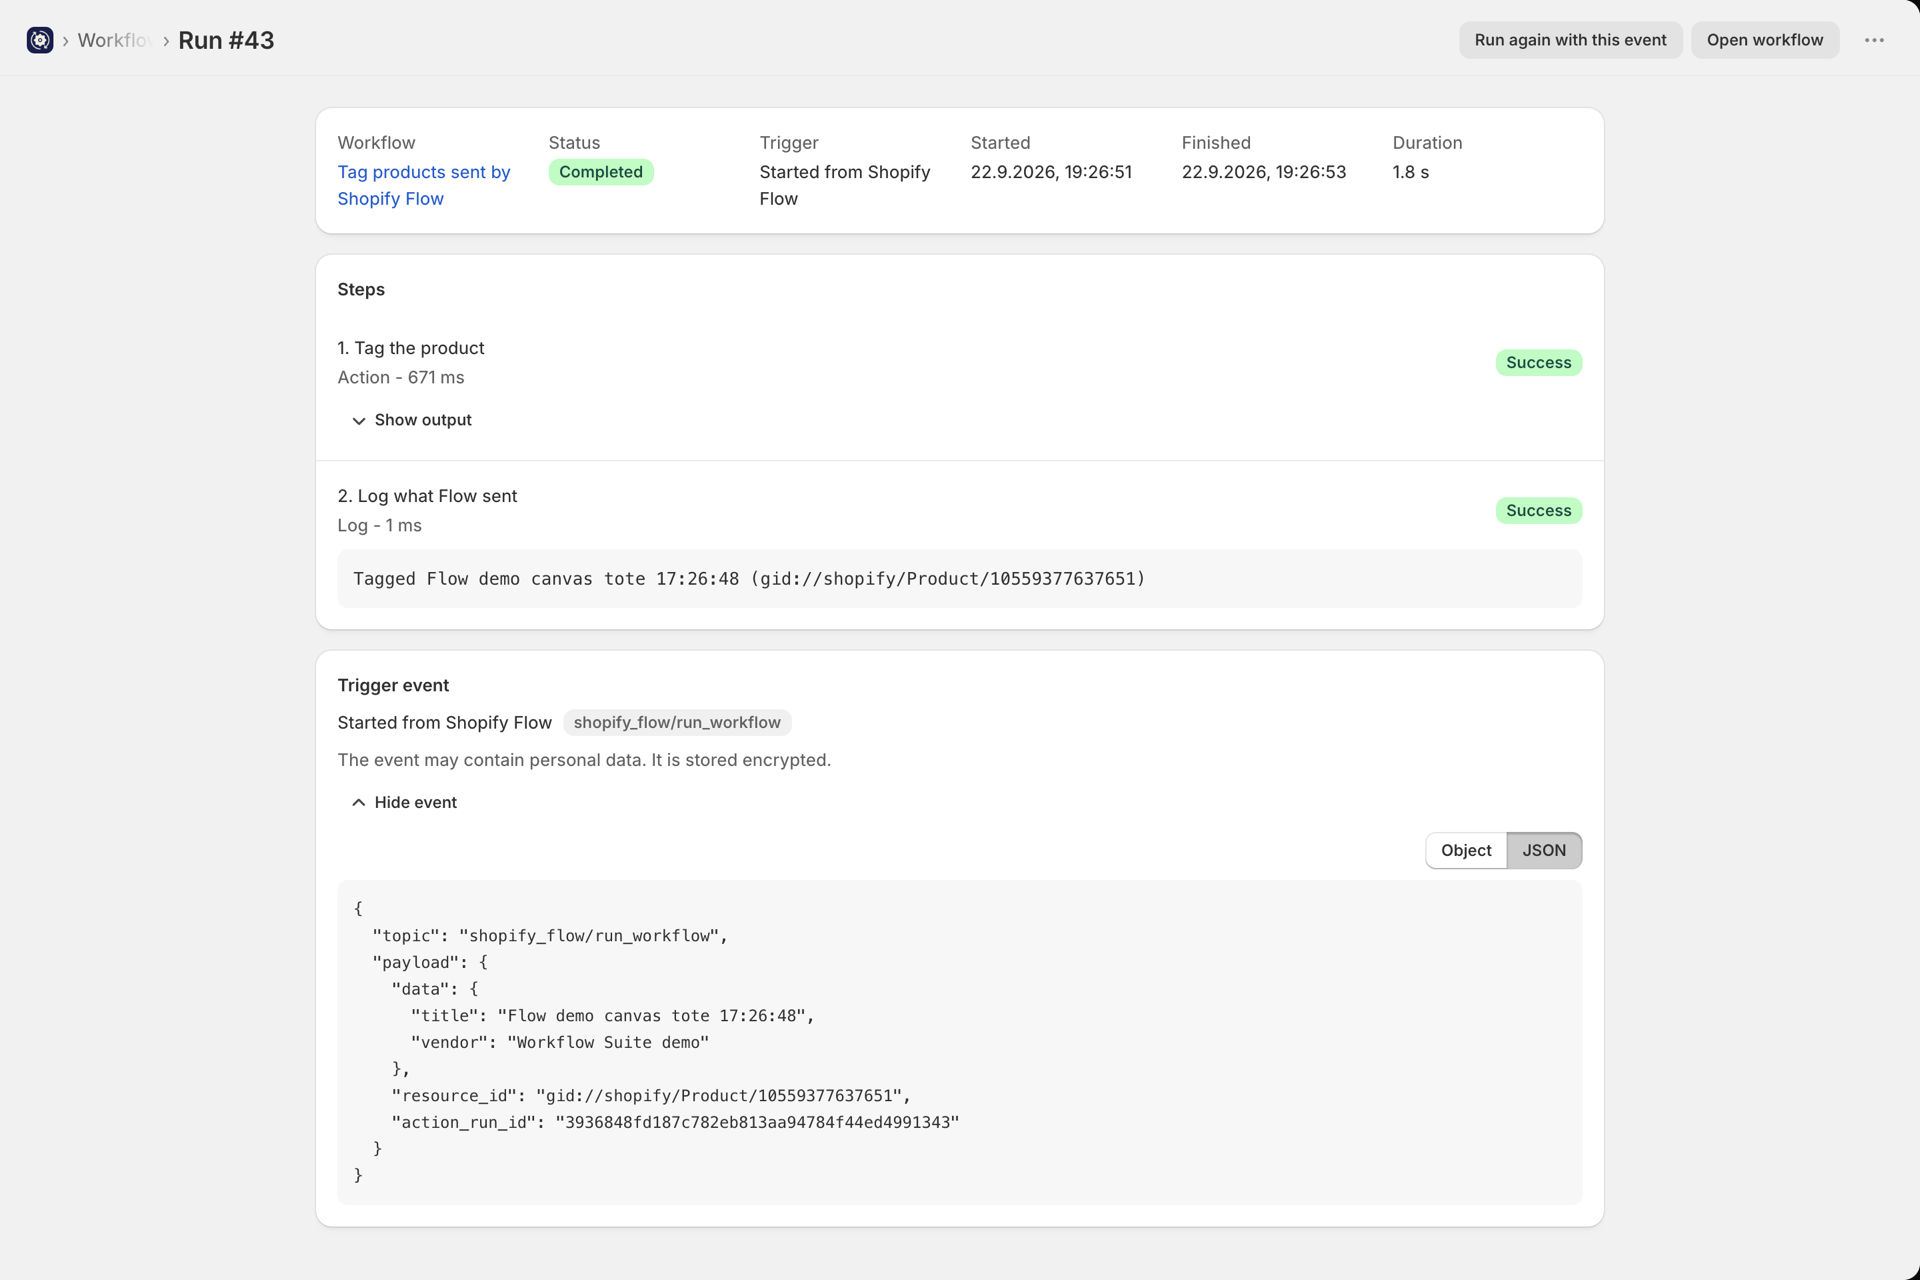Image resolution: width=1920 pixels, height=1280 pixels.
Task: Click the Completed status badge
Action: tap(601, 172)
